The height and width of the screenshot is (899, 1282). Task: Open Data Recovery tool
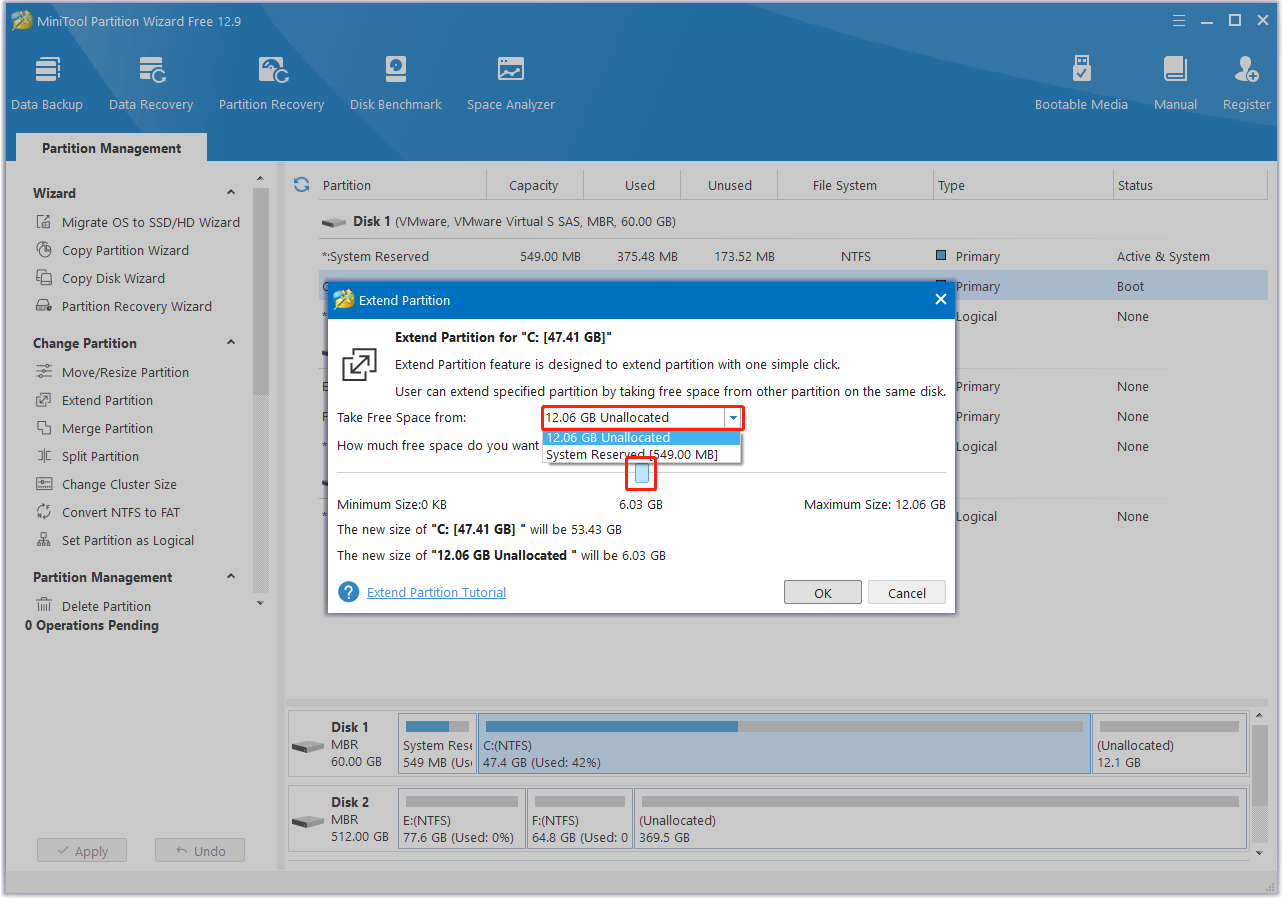pyautogui.click(x=151, y=83)
